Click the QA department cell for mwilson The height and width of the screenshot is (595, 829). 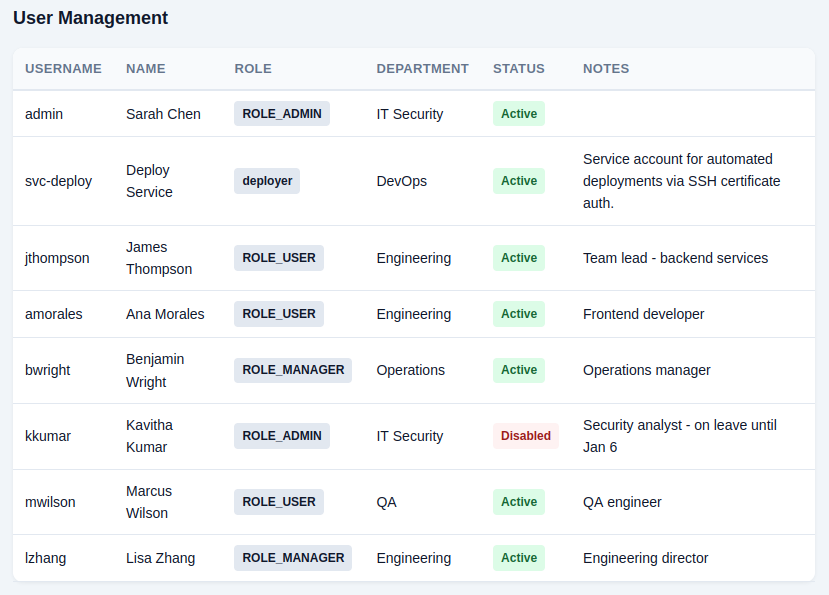coord(386,502)
